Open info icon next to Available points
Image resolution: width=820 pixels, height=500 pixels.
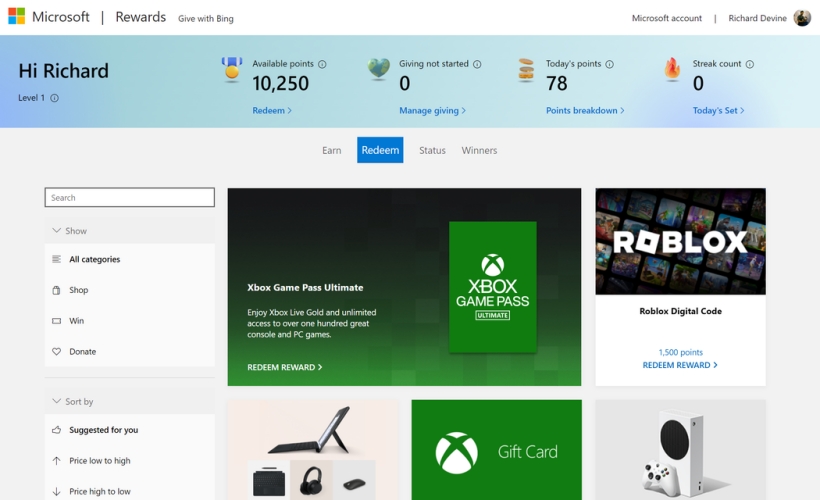[x=322, y=64]
